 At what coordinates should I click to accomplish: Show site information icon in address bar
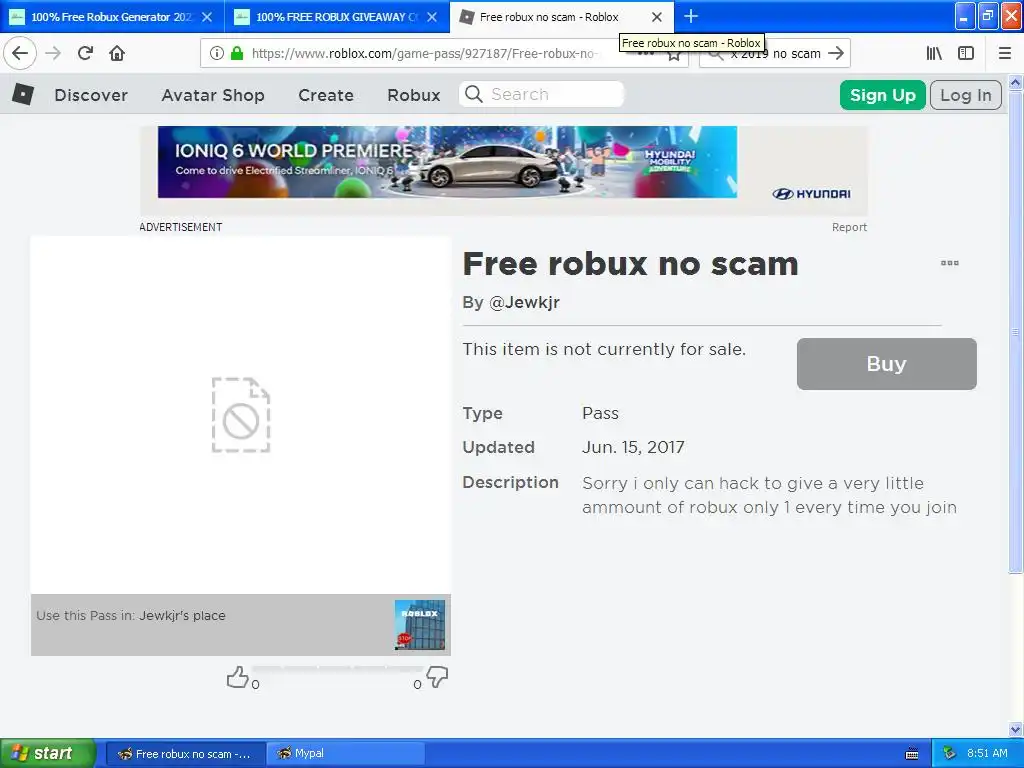point(217,54)
